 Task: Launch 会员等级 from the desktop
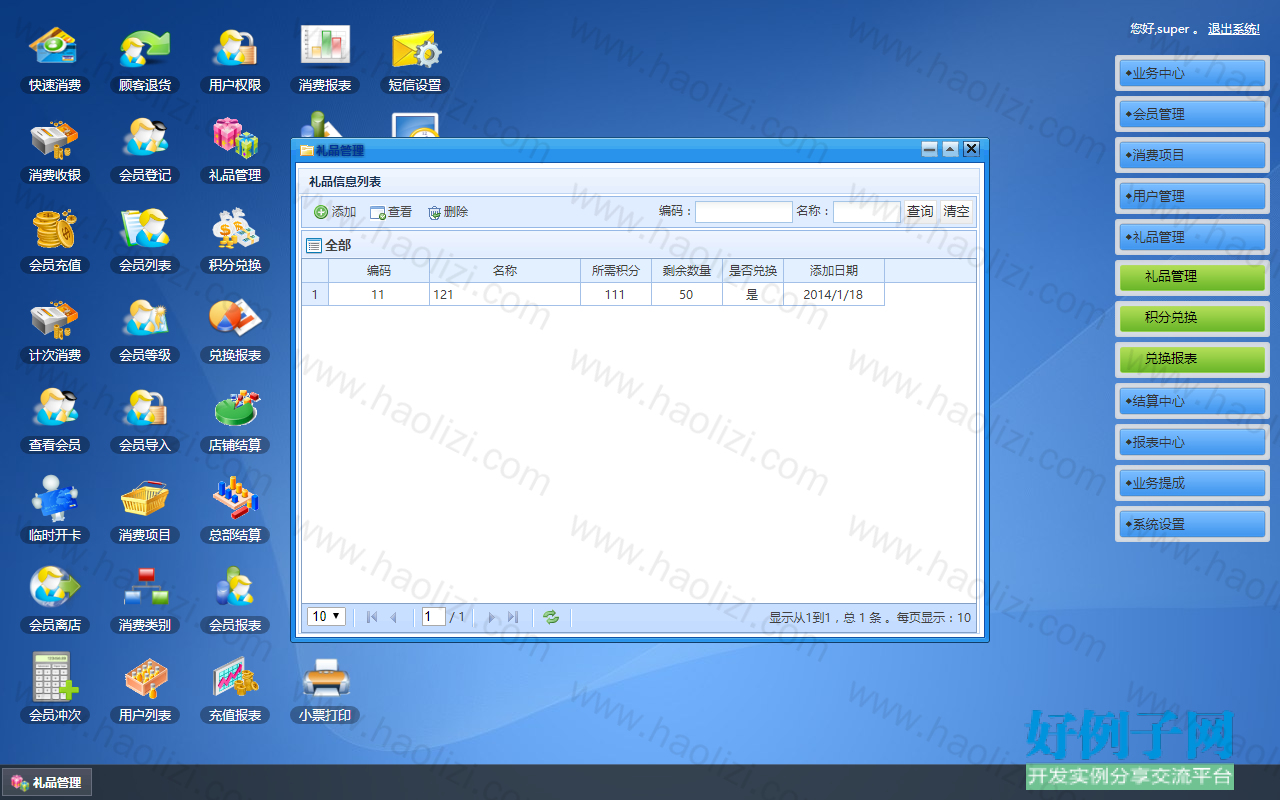pos(145,330)
